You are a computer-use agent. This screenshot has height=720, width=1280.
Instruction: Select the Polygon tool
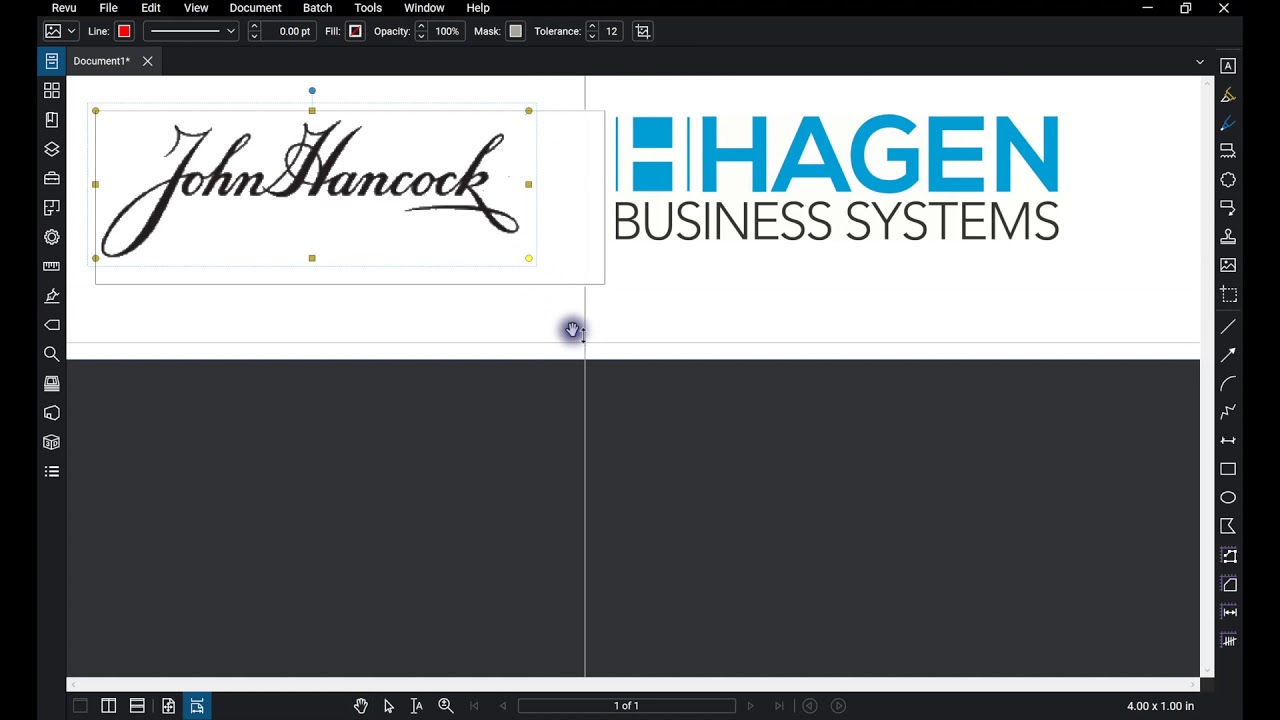pyautogui.click(x=1228, y=526)
